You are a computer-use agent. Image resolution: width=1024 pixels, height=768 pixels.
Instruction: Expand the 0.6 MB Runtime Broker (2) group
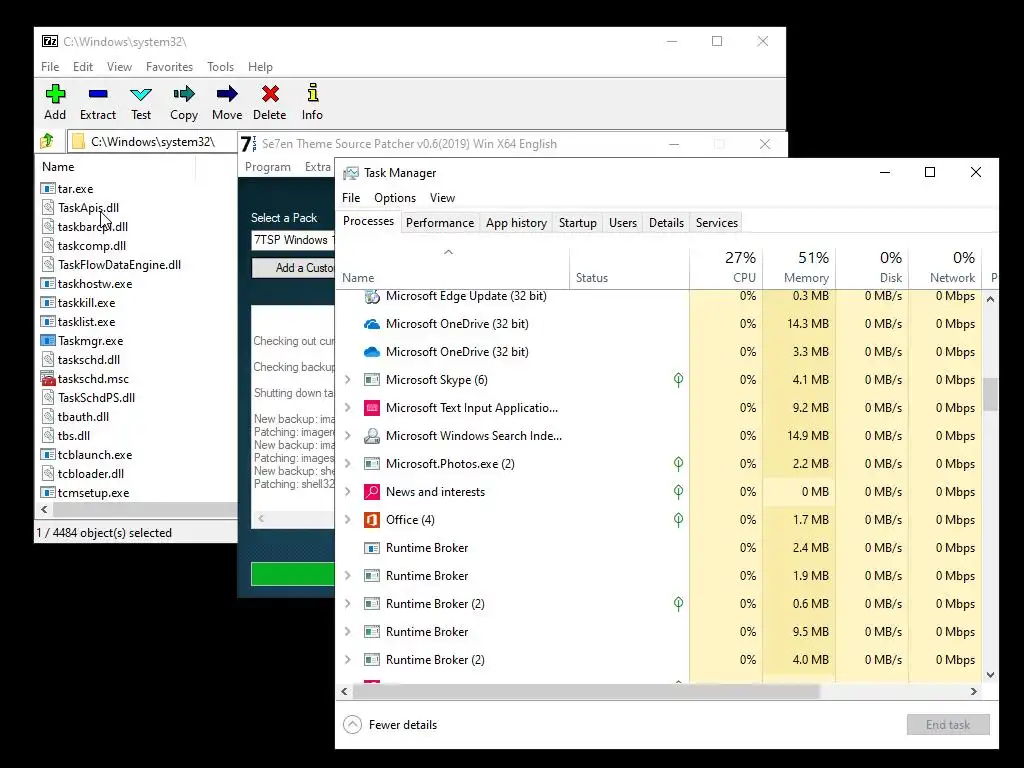click(347, 603)
